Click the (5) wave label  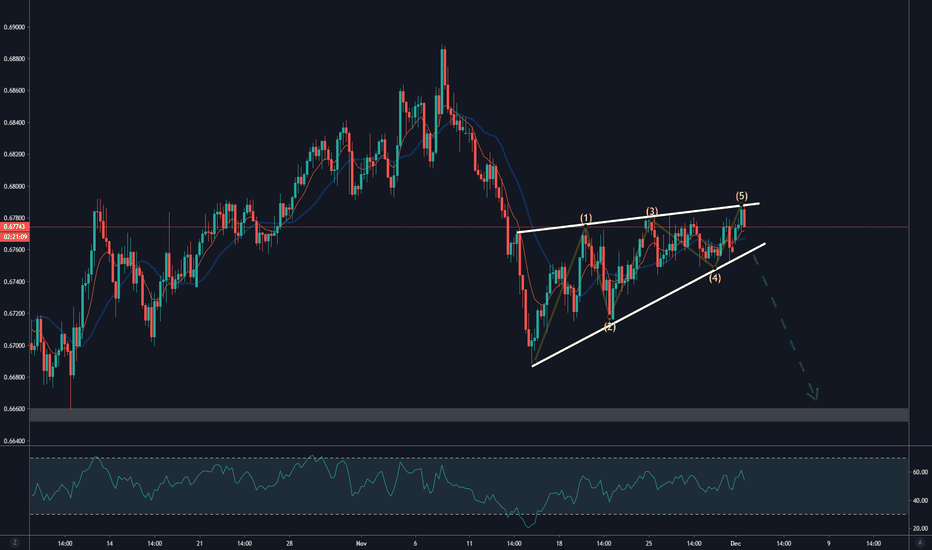tap(742, 195)
